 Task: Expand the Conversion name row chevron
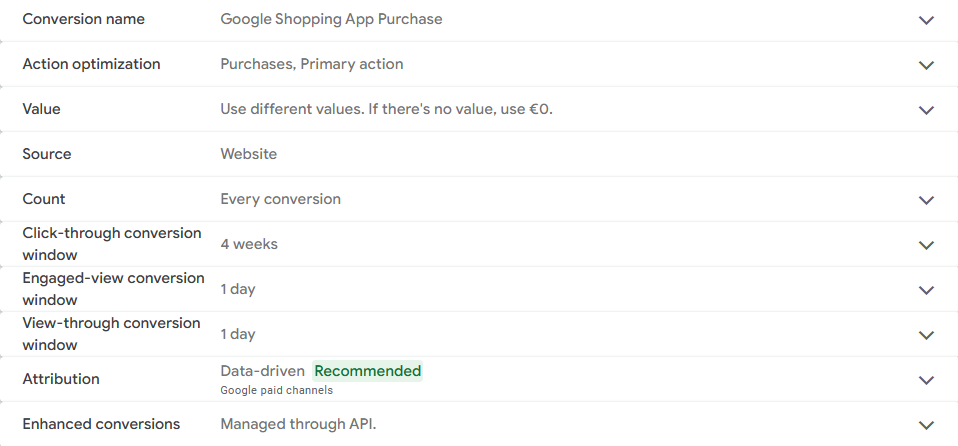click(926, 20)
